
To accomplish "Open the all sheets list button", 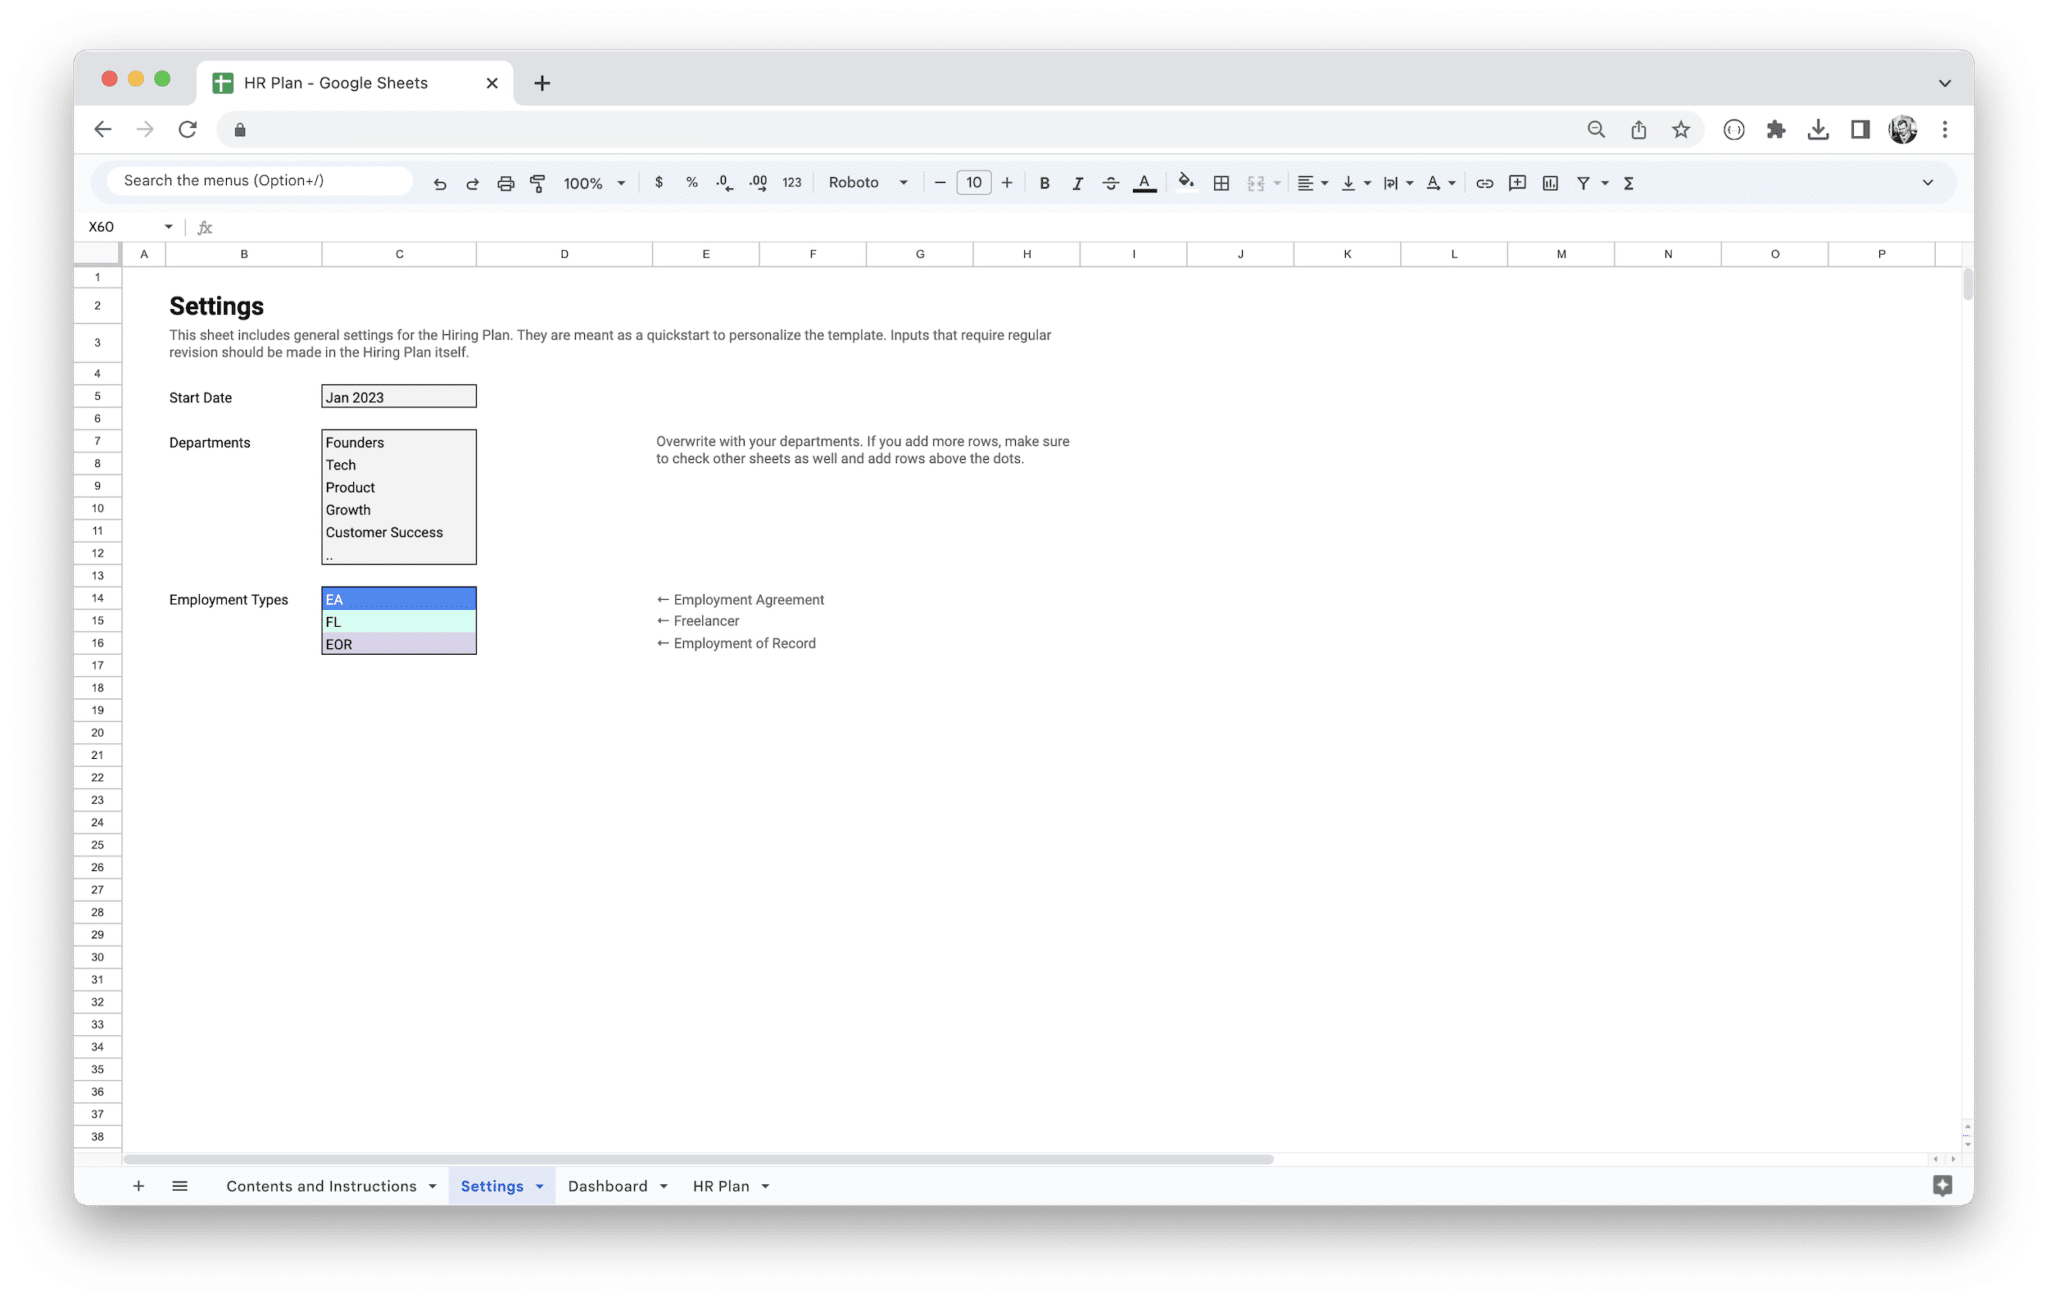I will coord(180,1185).
